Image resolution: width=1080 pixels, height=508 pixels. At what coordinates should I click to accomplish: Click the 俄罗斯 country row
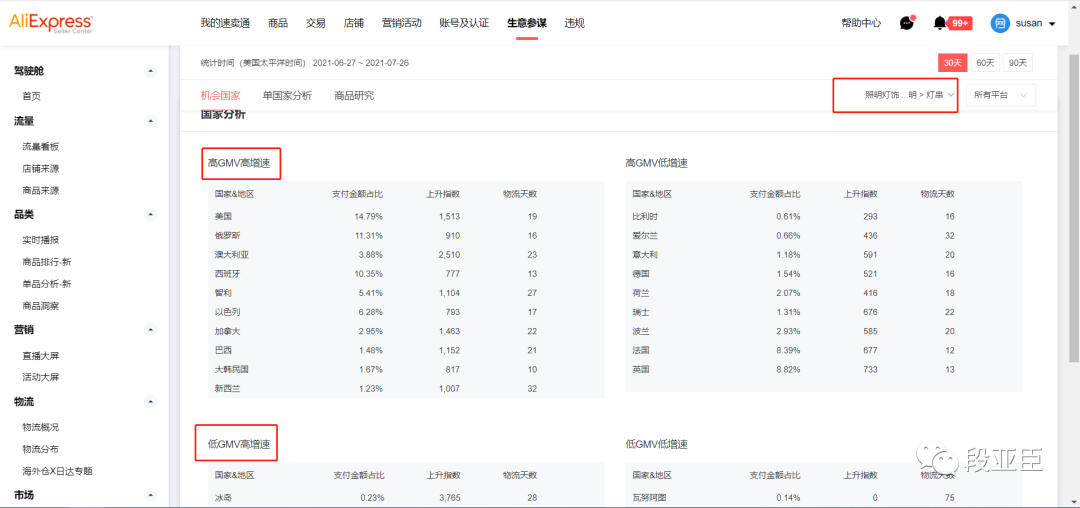406,235
